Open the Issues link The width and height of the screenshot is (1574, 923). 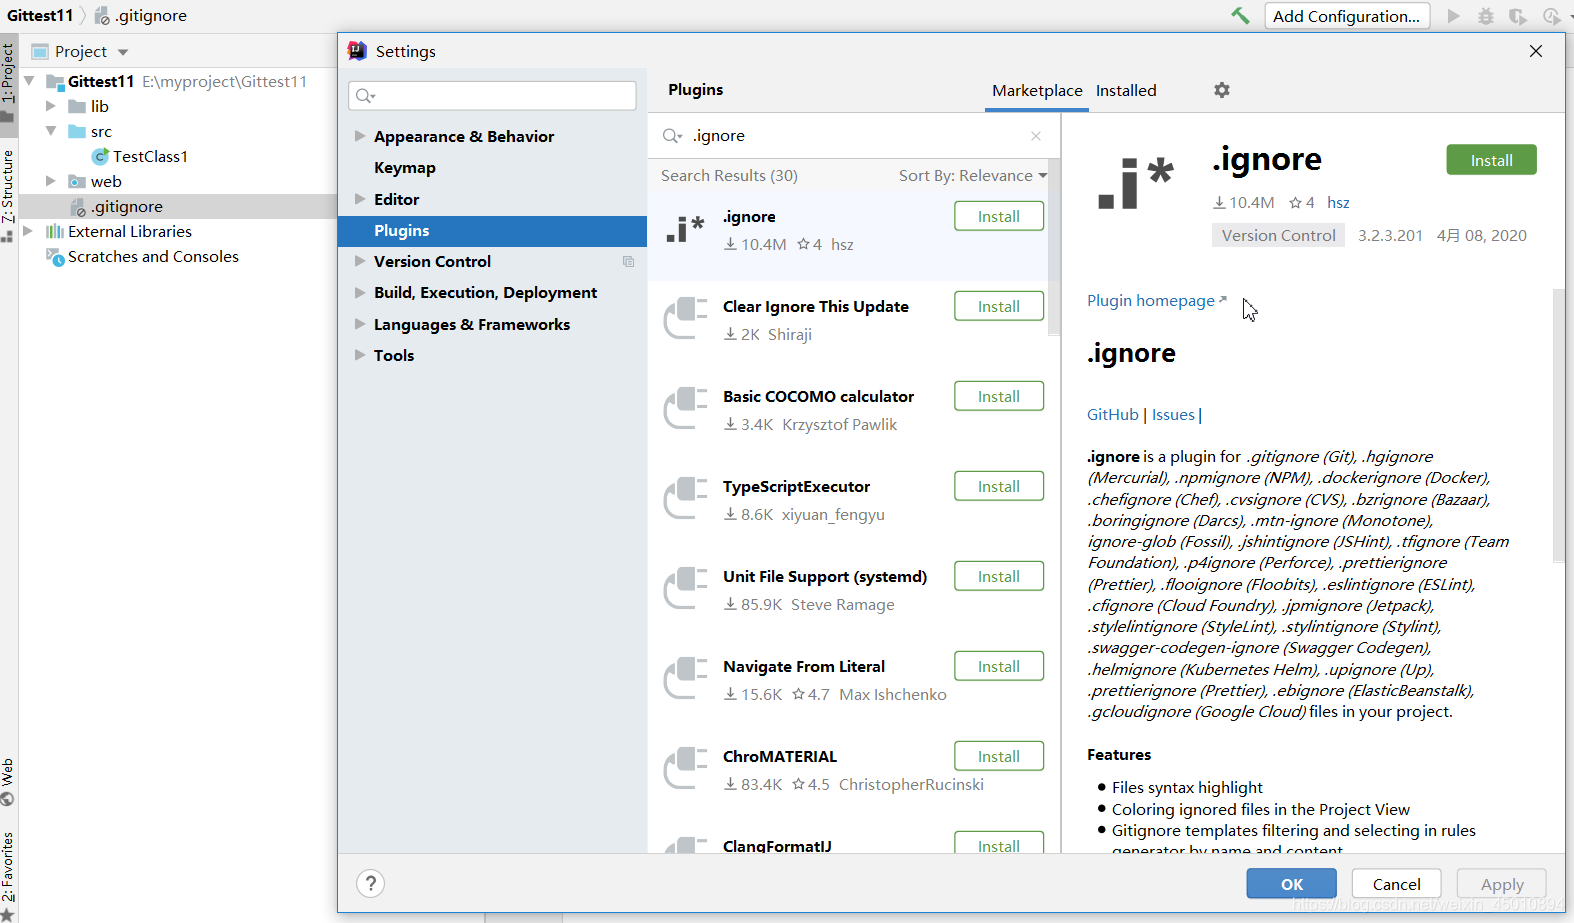click(1173, 415)
